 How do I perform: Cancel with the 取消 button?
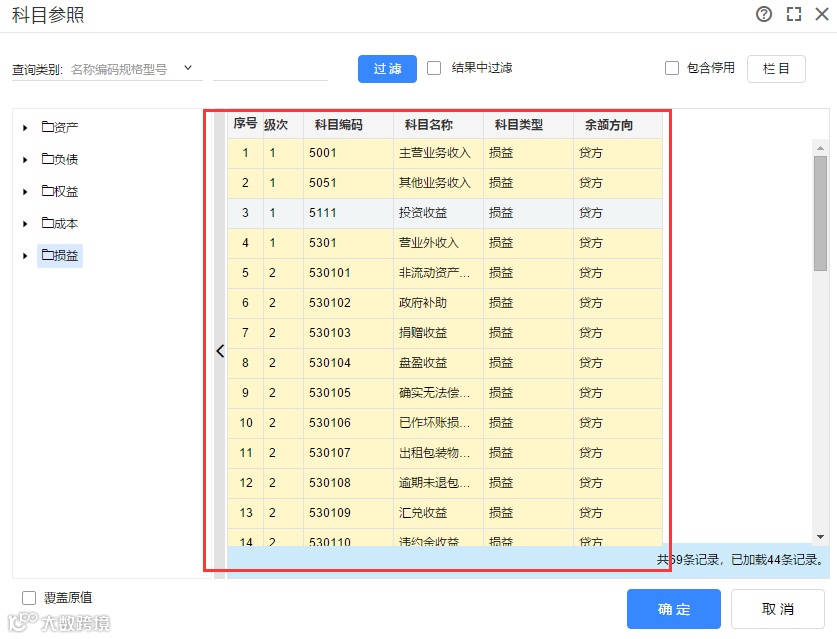tap(778, 609)
